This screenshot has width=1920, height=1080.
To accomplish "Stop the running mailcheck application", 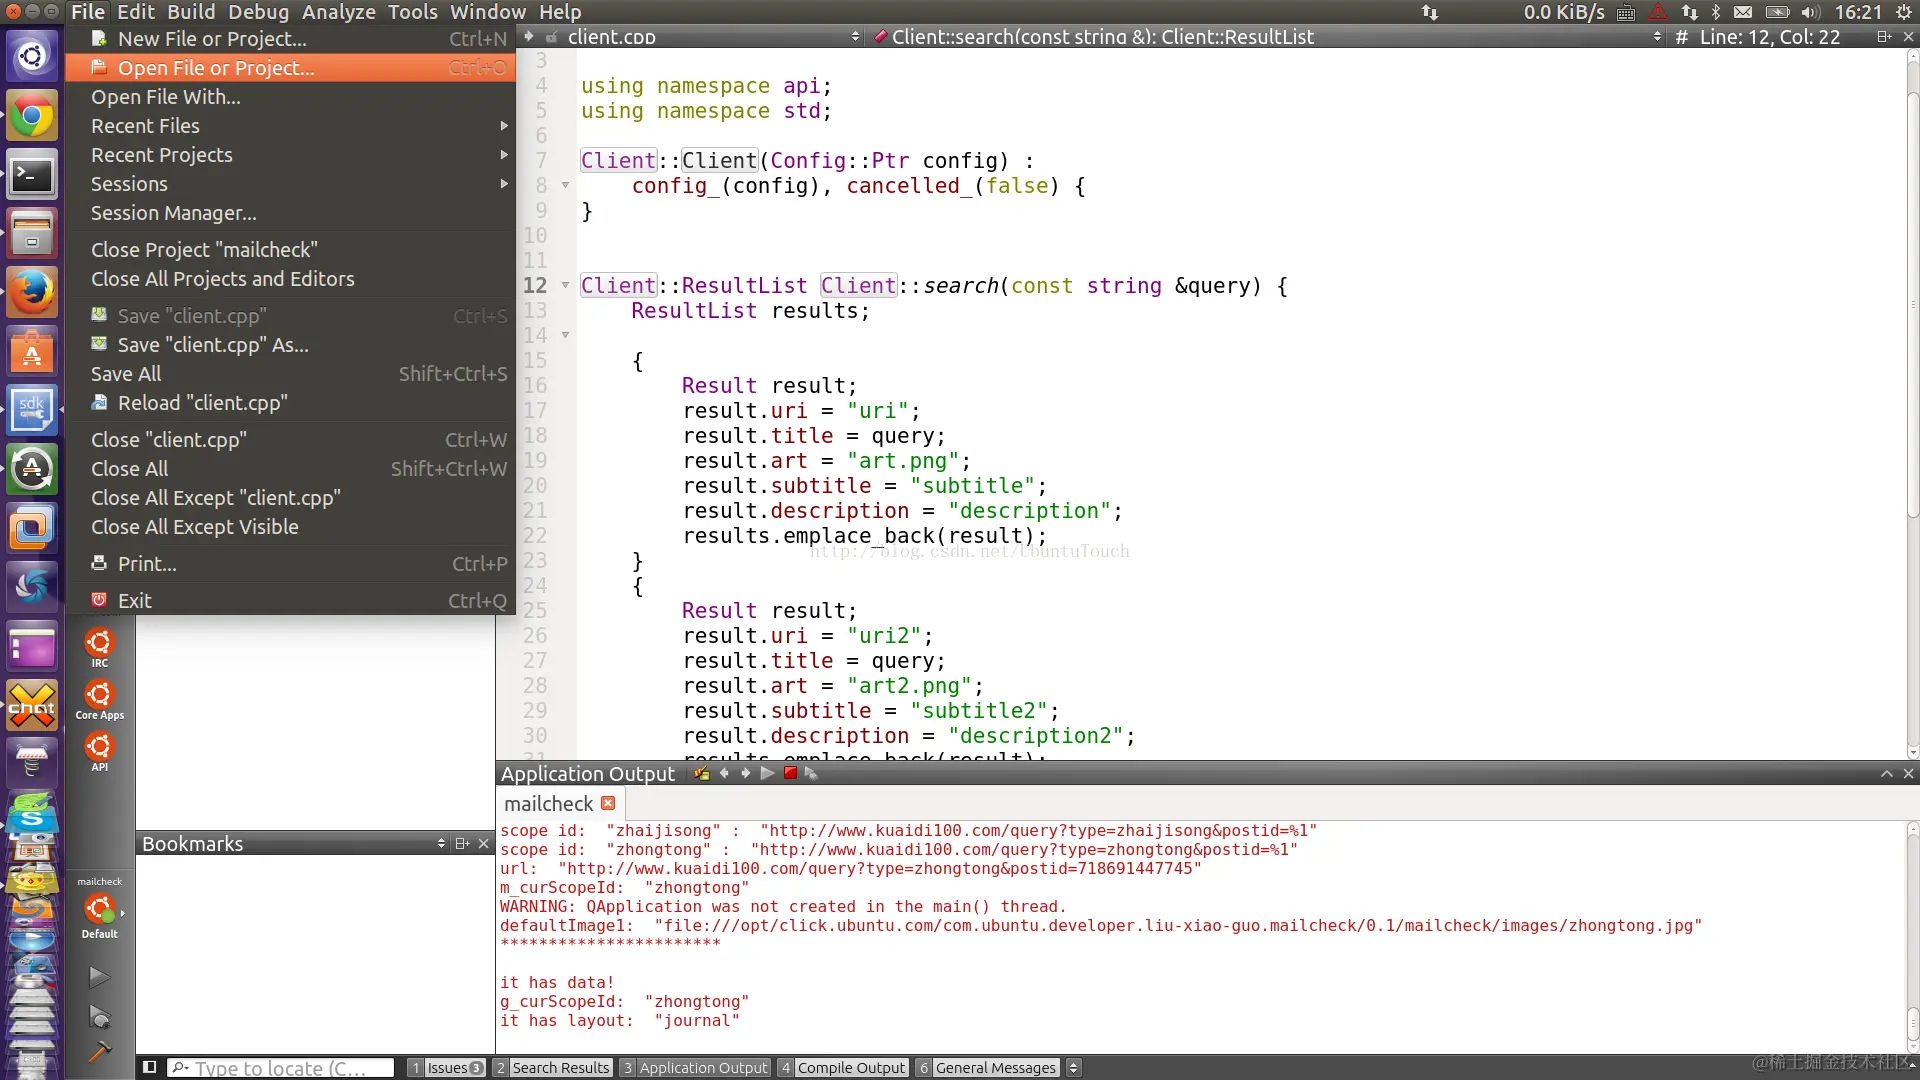I will click(x=790, y=773).
